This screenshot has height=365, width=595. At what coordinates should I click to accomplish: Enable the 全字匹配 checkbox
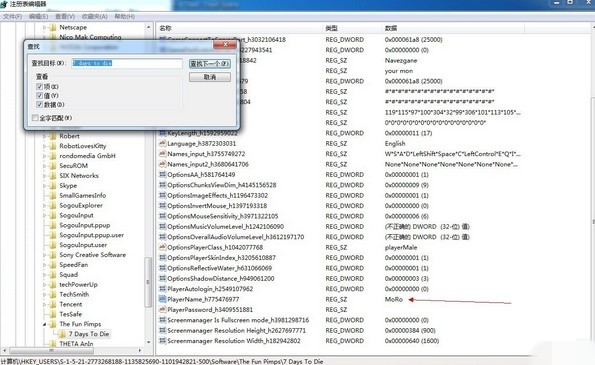click(35, 118)
